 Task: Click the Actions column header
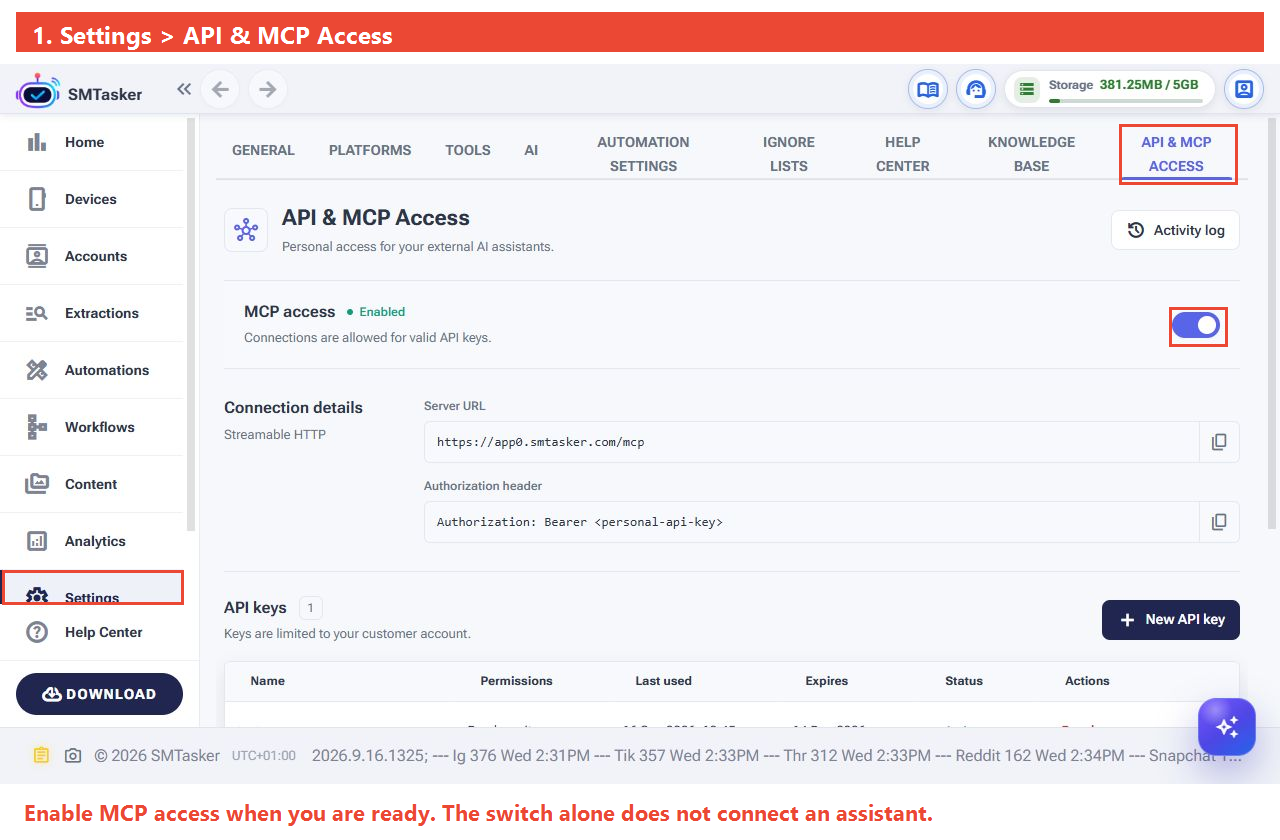[x=1087, y=681]
